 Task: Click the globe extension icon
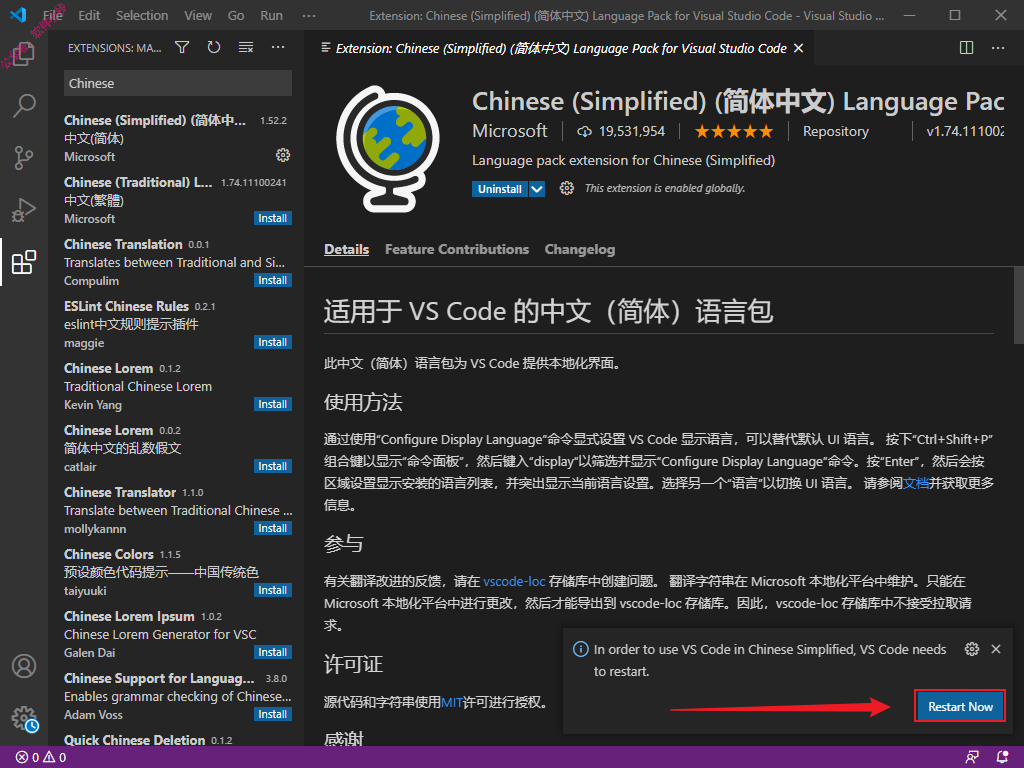(x=388, y=149)
